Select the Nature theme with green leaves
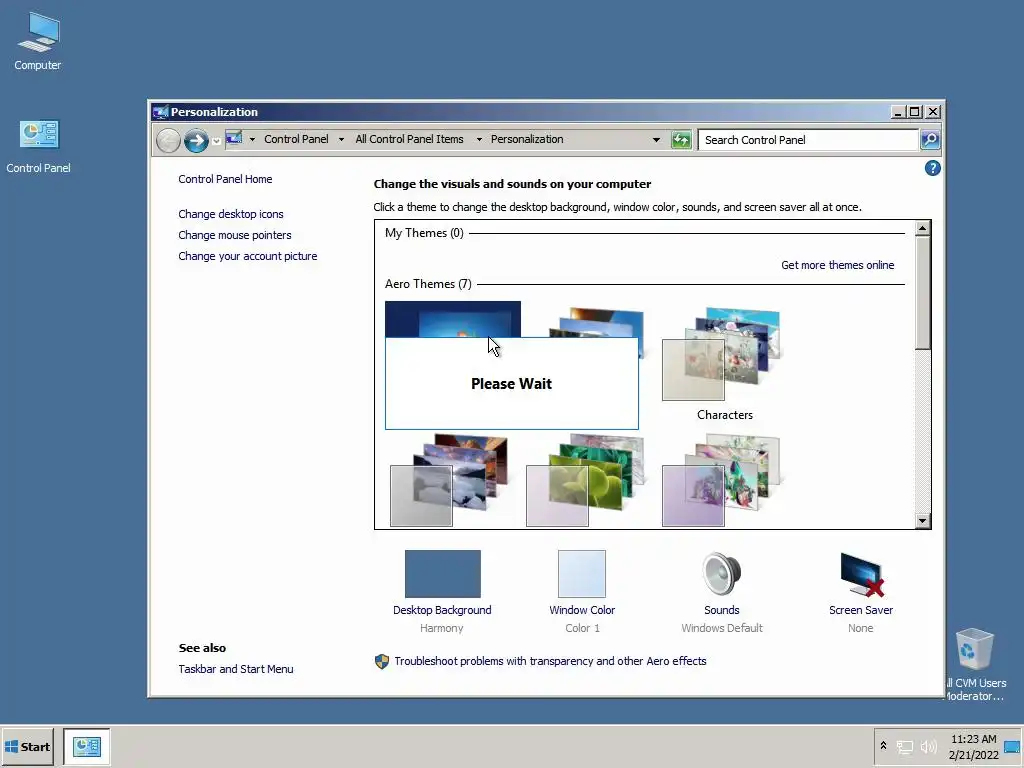The height and width of the screenshot is (768, 1024). [585, 481]
